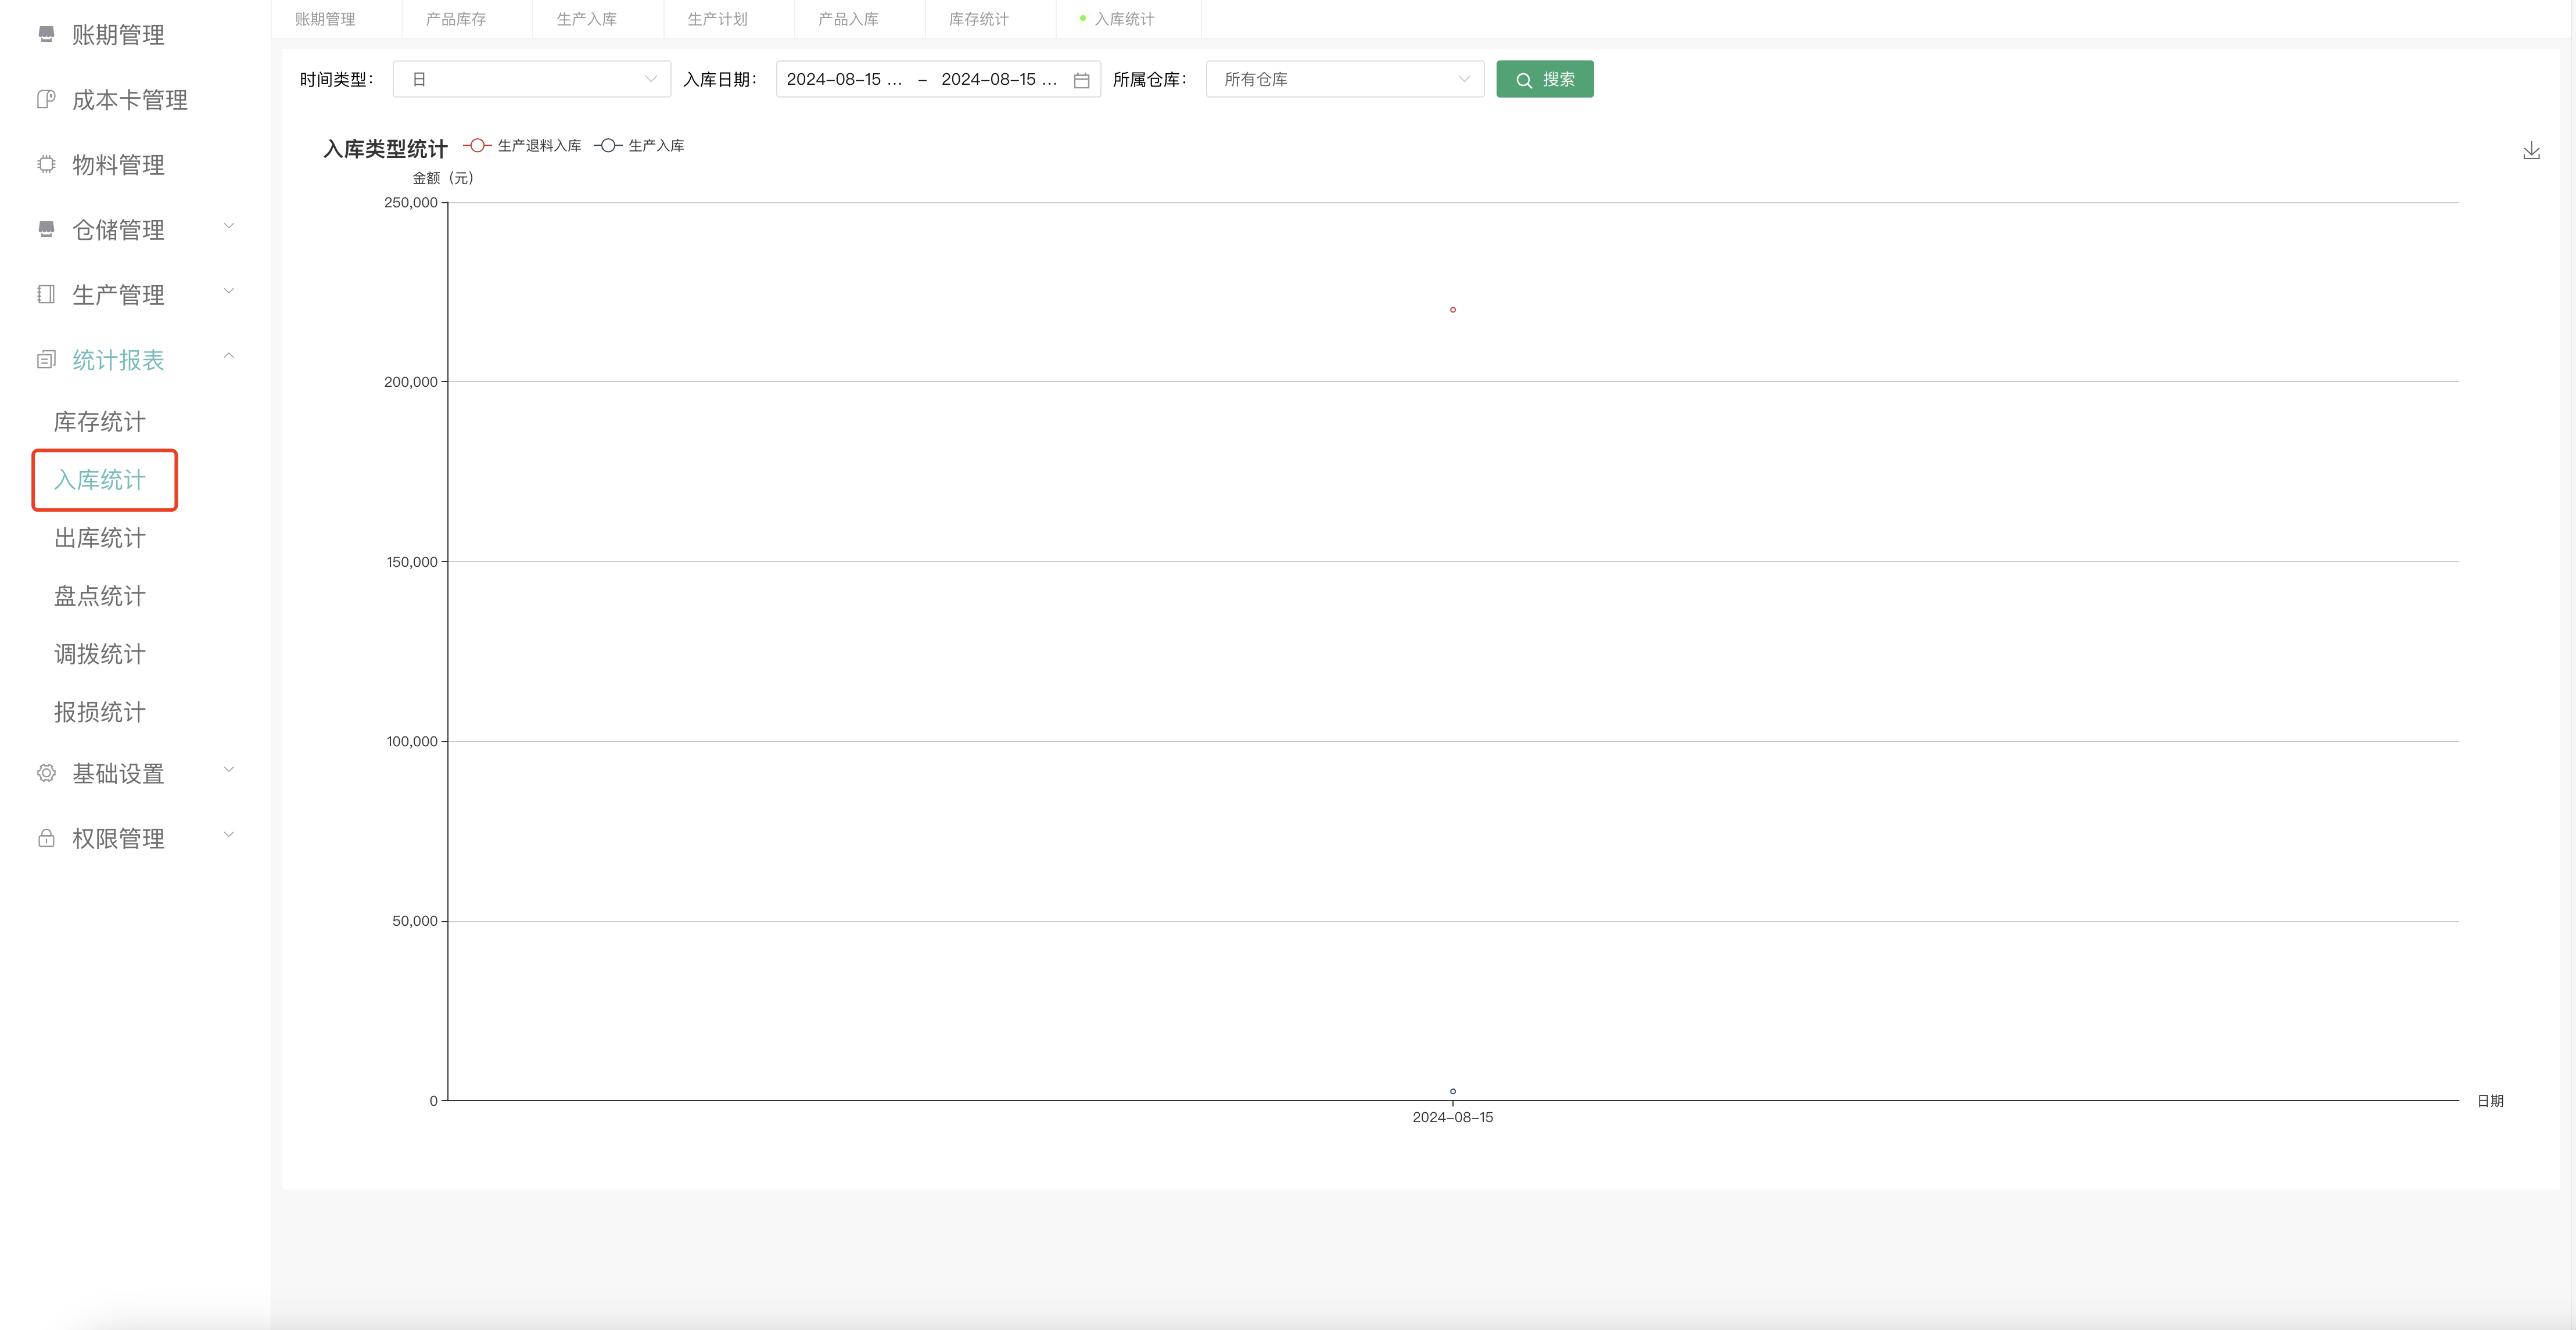Click the 基础设置 gear icon
This screenshot has width=2576, height=1330.
click(46, 773)
